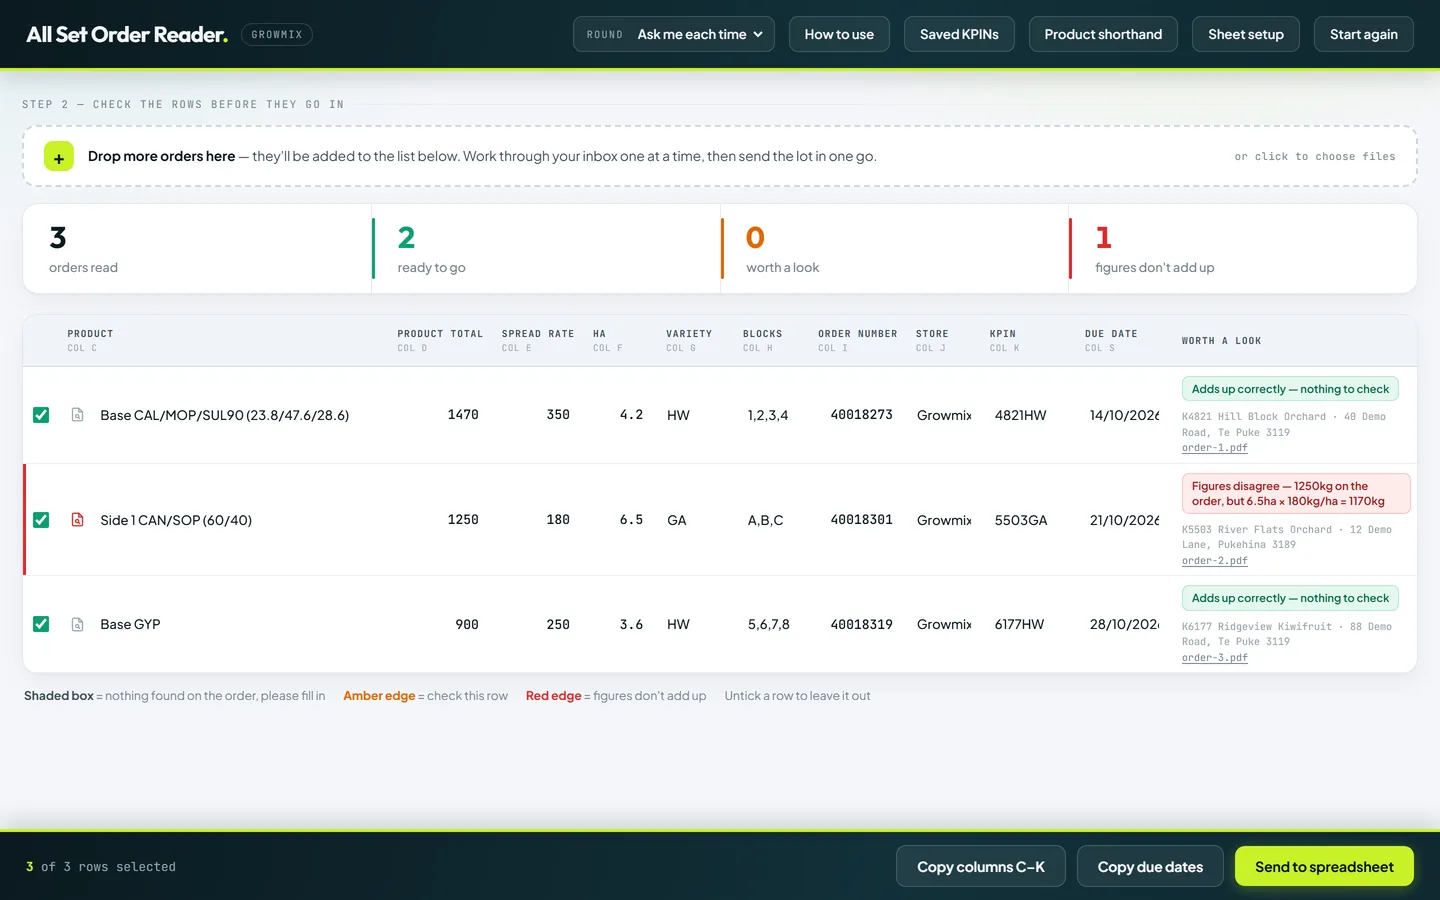Edit product total 1470 cell

[x=440, y=415]
